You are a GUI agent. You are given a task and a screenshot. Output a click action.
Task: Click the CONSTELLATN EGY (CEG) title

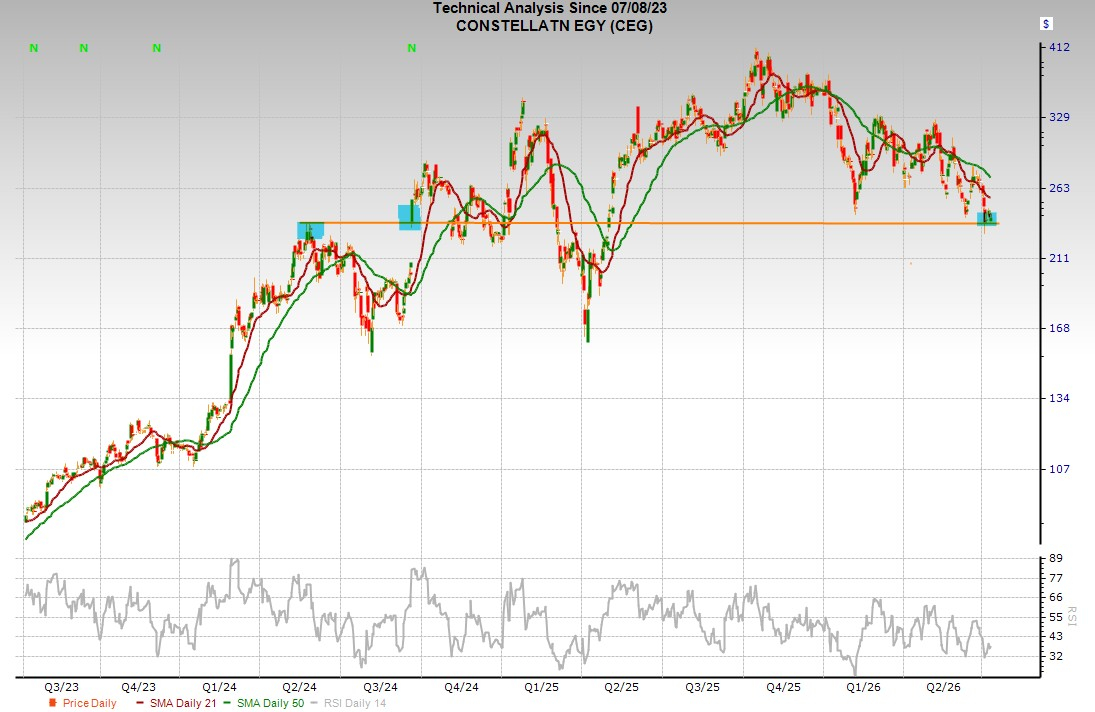tap(554, 26)
